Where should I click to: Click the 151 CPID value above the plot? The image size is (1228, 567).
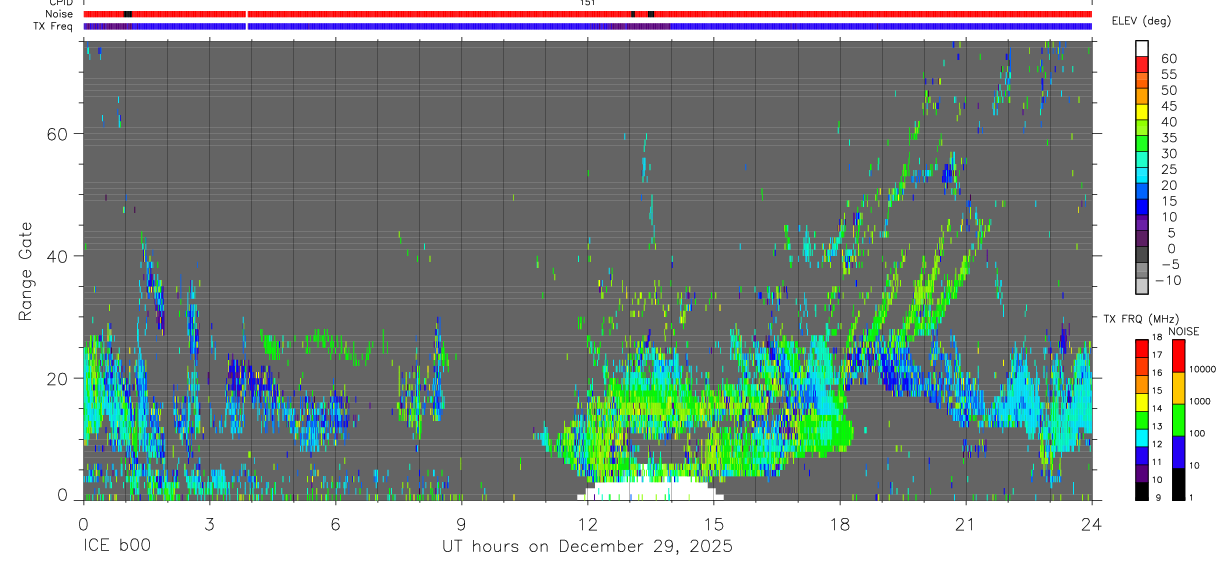click(587, 3)
